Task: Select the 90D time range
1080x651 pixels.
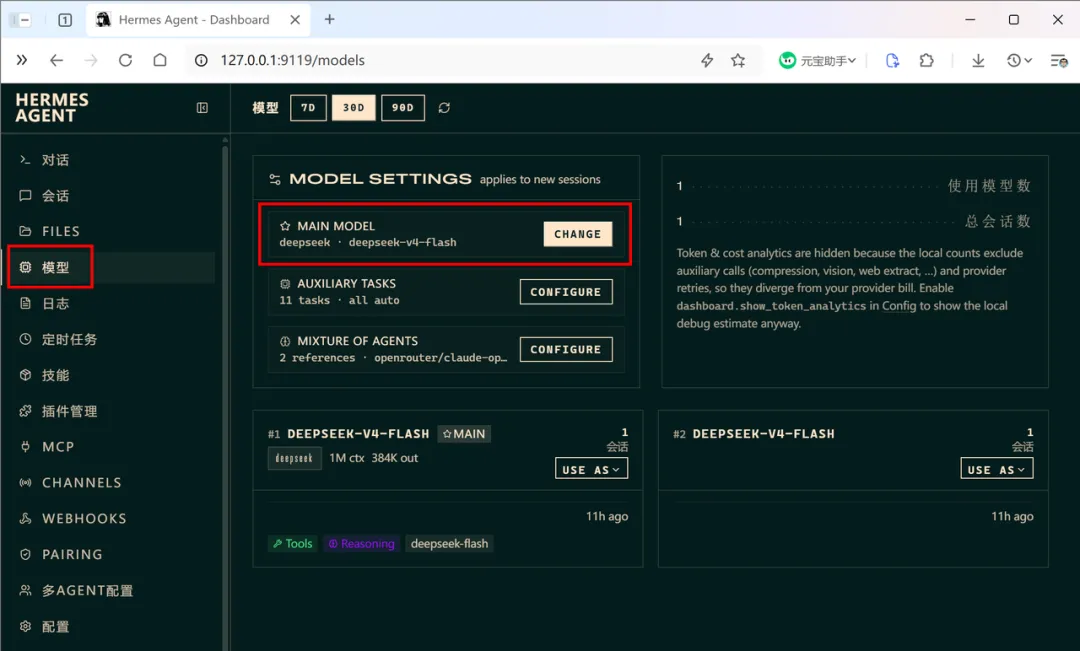Action: pos(403,107)
